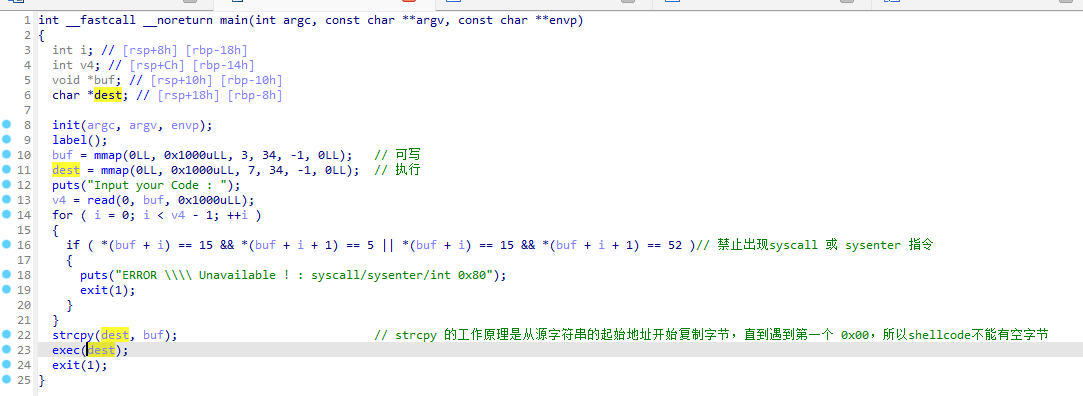This screenshot has width=1083, height=396.
Task: Click the [rbp-18h] stack comment
Action: coord(216,50)
